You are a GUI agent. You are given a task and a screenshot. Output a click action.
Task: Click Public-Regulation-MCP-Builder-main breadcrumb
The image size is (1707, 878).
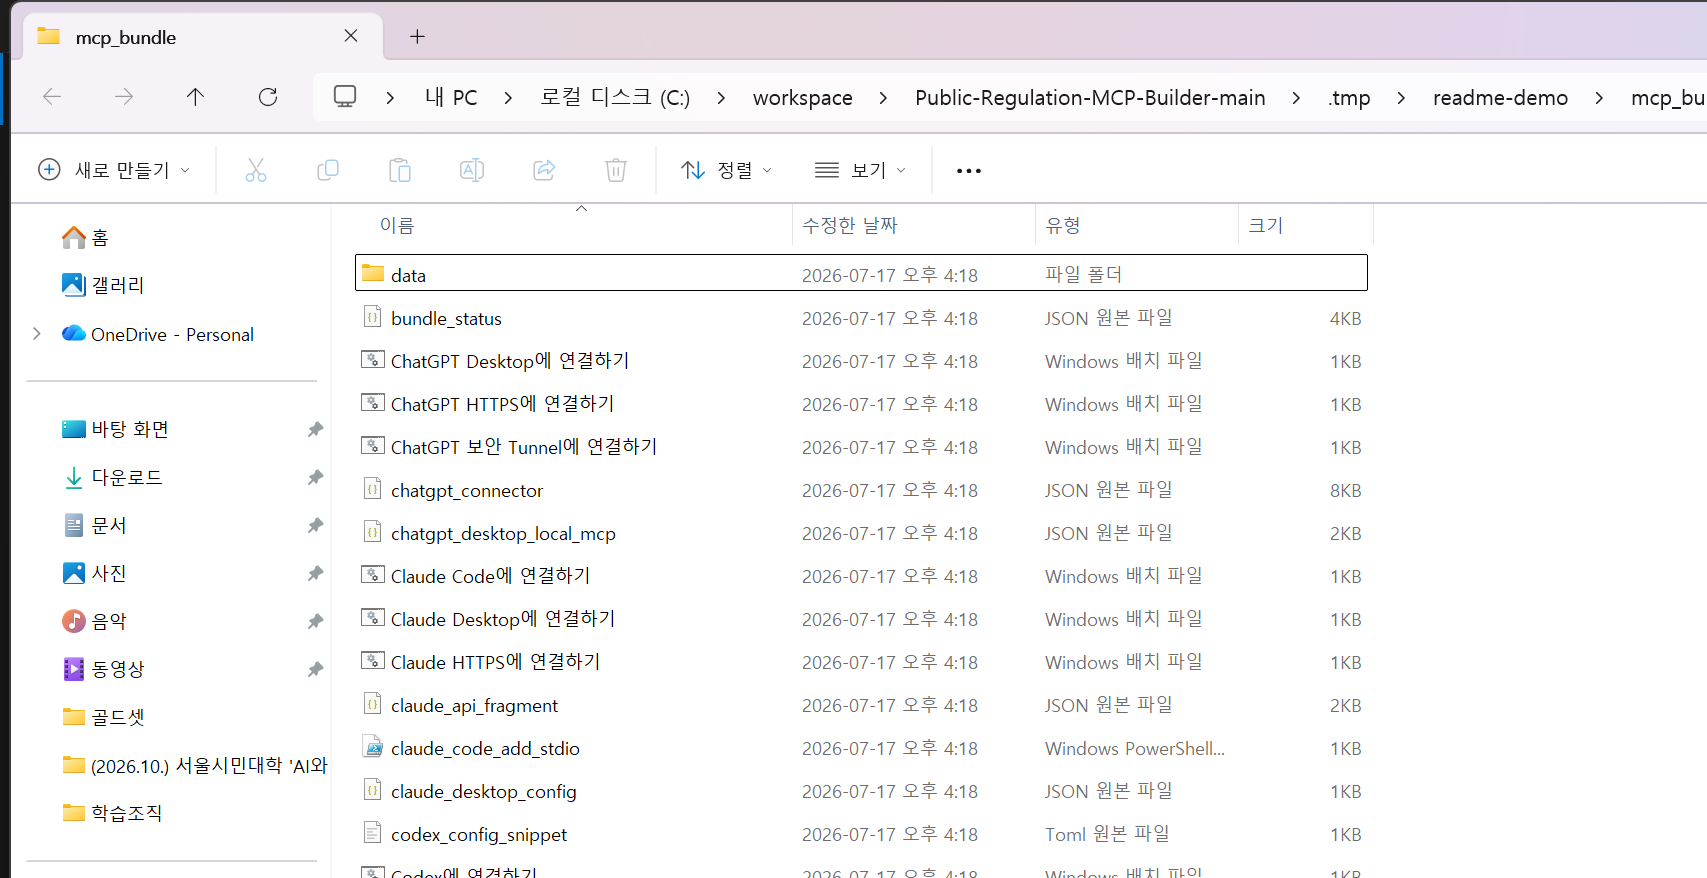pos(1090,98)
